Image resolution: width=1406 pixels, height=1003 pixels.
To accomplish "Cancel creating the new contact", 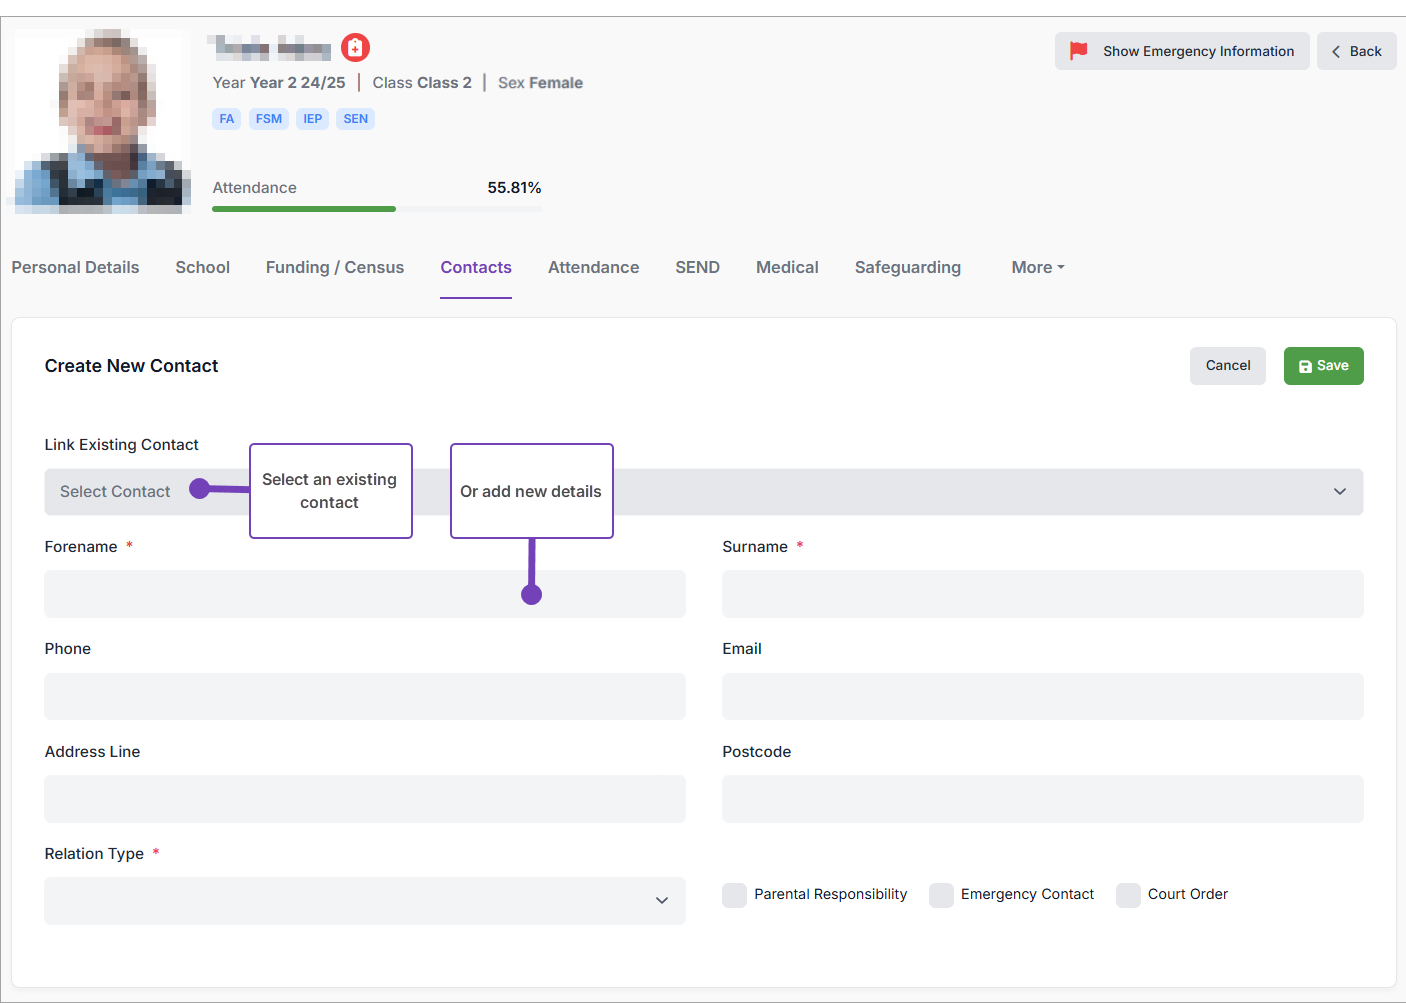I will [x=1227, y=366].
